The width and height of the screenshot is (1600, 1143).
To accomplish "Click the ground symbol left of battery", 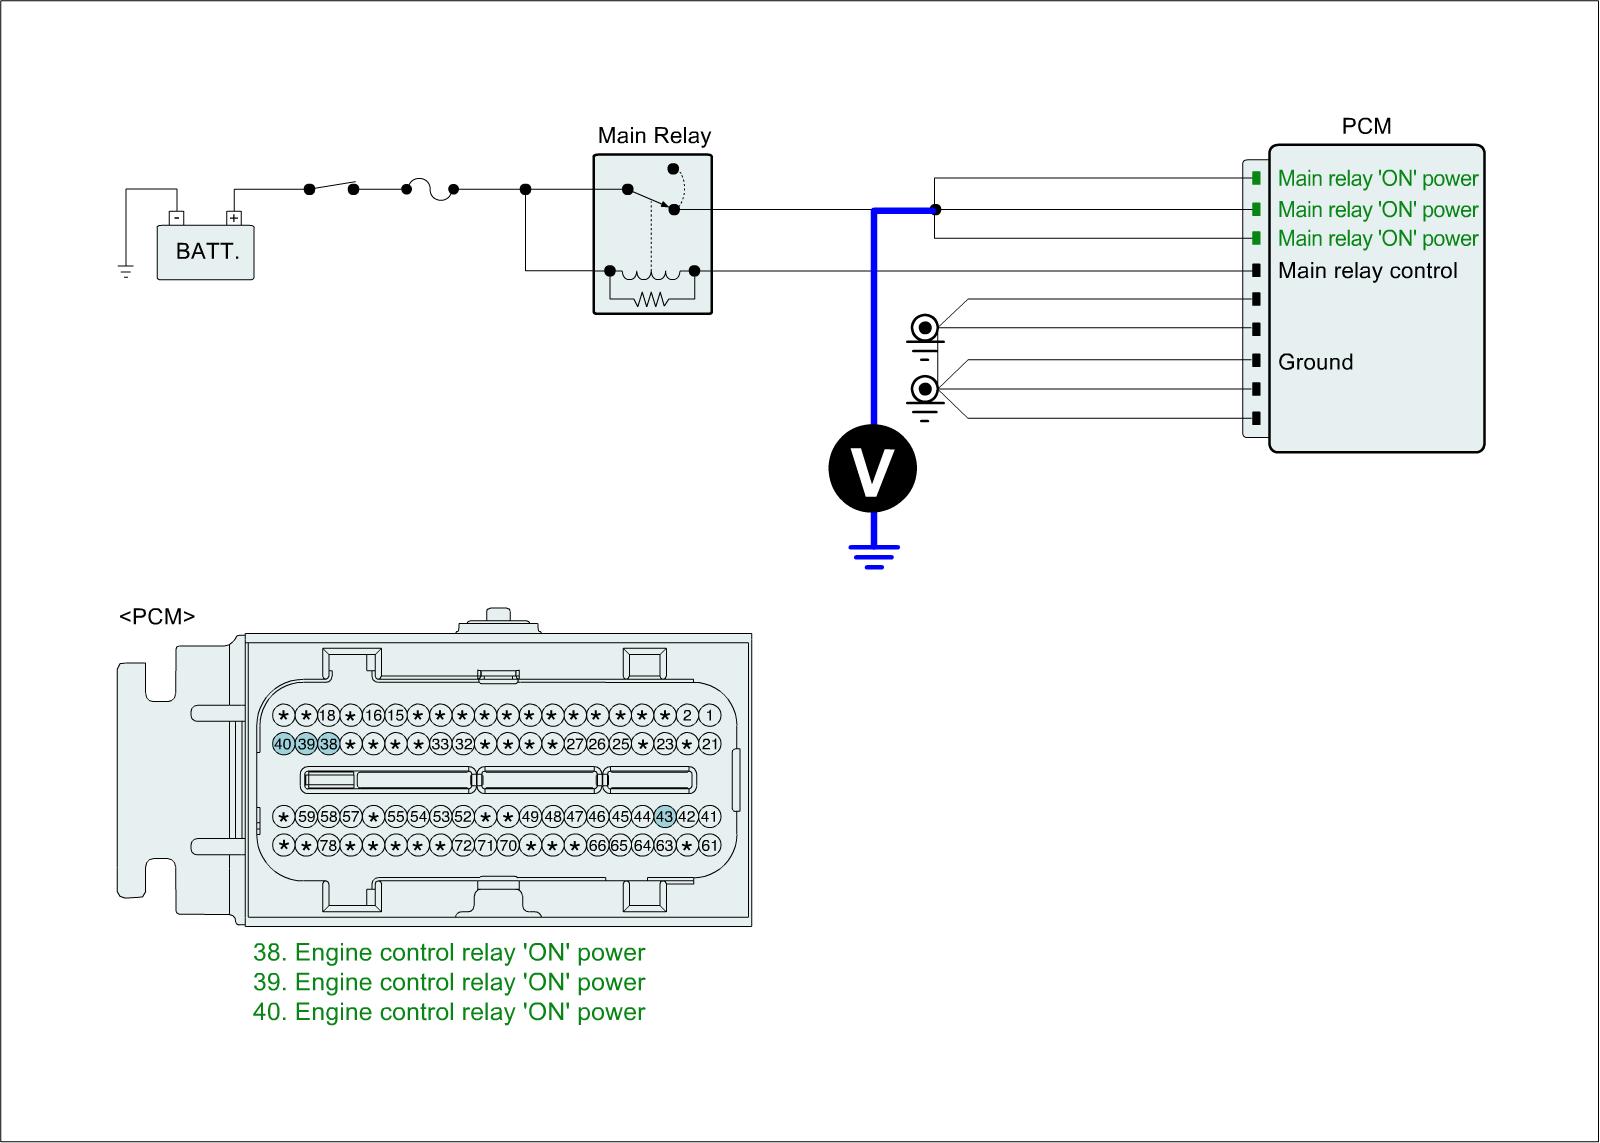I will (x=126, y=270).
